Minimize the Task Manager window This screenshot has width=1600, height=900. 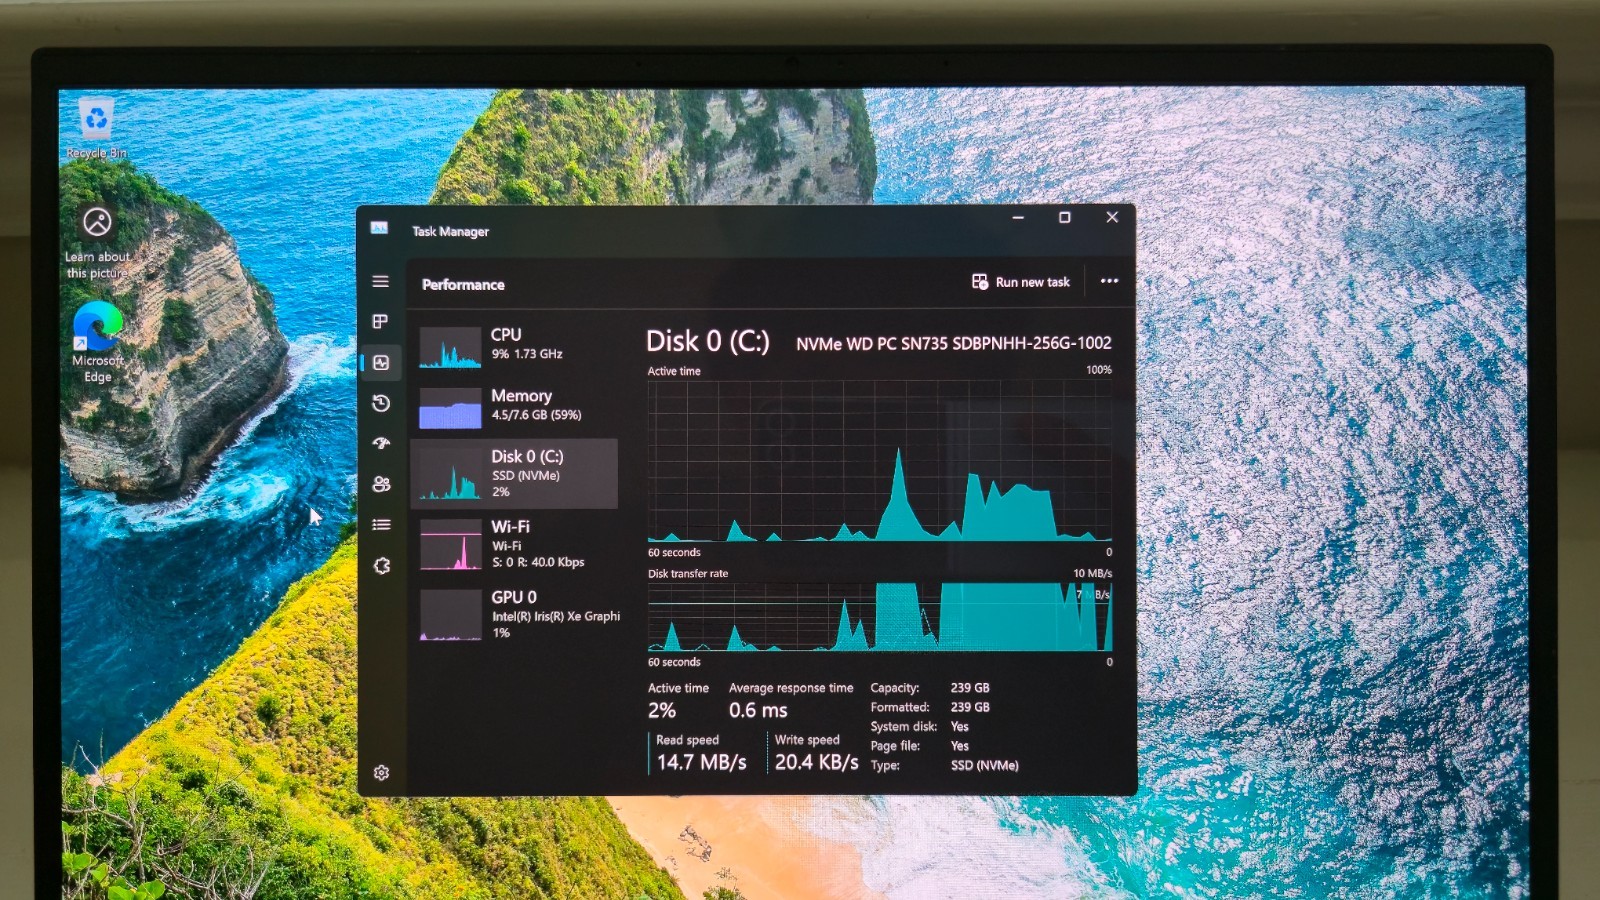pyautogui.click(x=1018, y=218)
